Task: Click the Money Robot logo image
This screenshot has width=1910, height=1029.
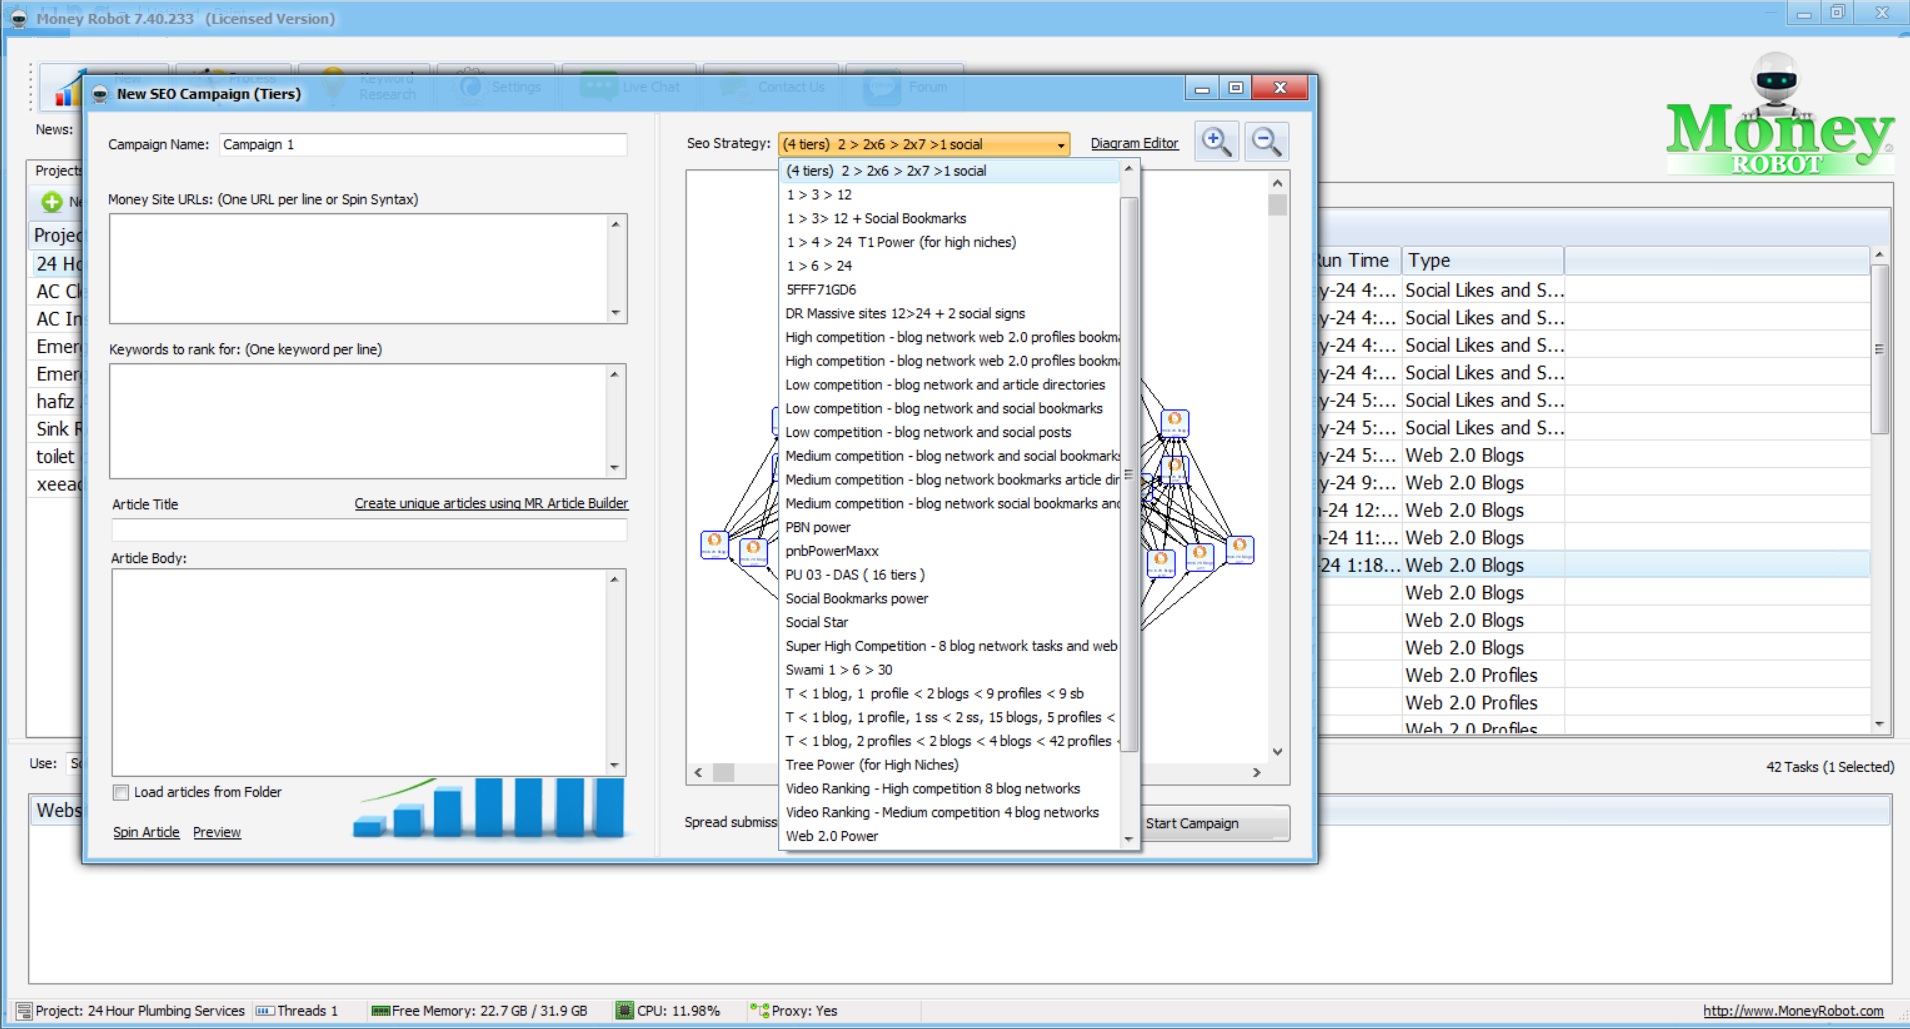Action: pos(1779,116)
